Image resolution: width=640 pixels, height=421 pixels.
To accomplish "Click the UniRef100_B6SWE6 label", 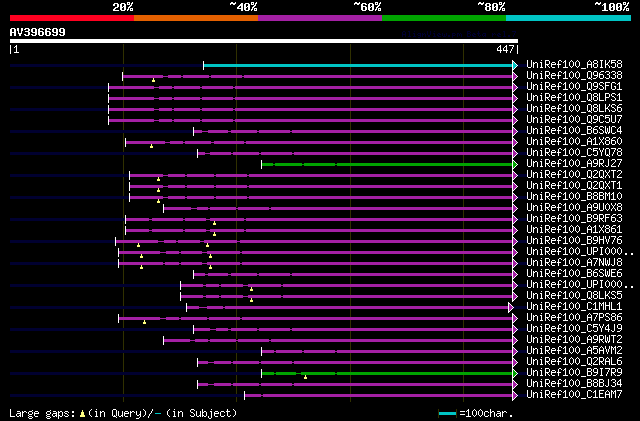I will click(x=574, y=274).
